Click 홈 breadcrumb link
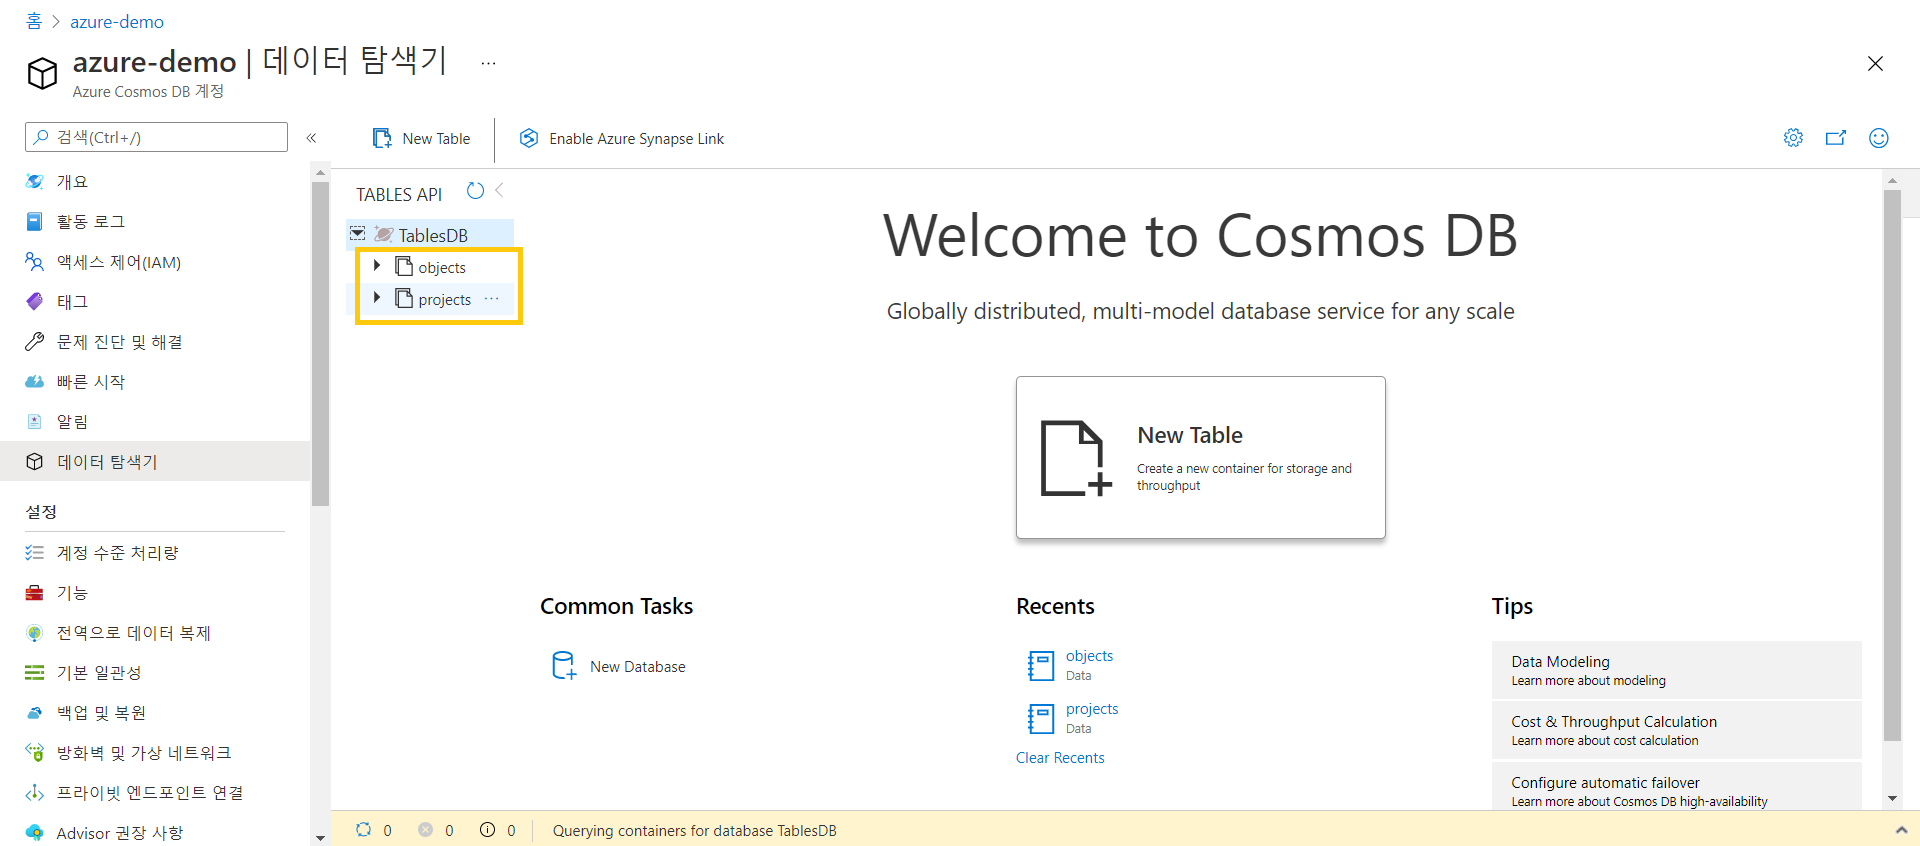The width and height of the screenshot is (1920, 846). click(x=34, y=21)
